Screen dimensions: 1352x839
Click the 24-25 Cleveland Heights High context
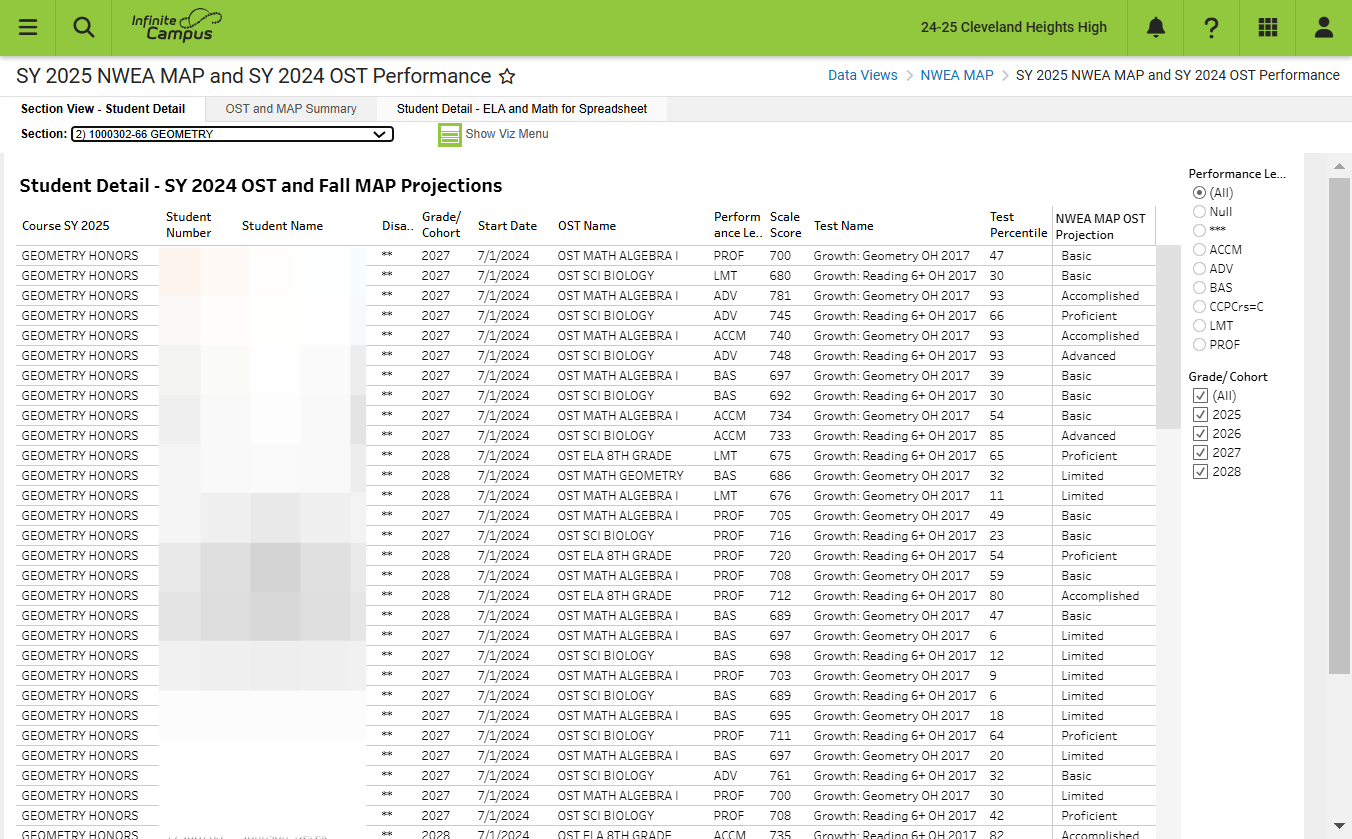[x=1014, y=27]
